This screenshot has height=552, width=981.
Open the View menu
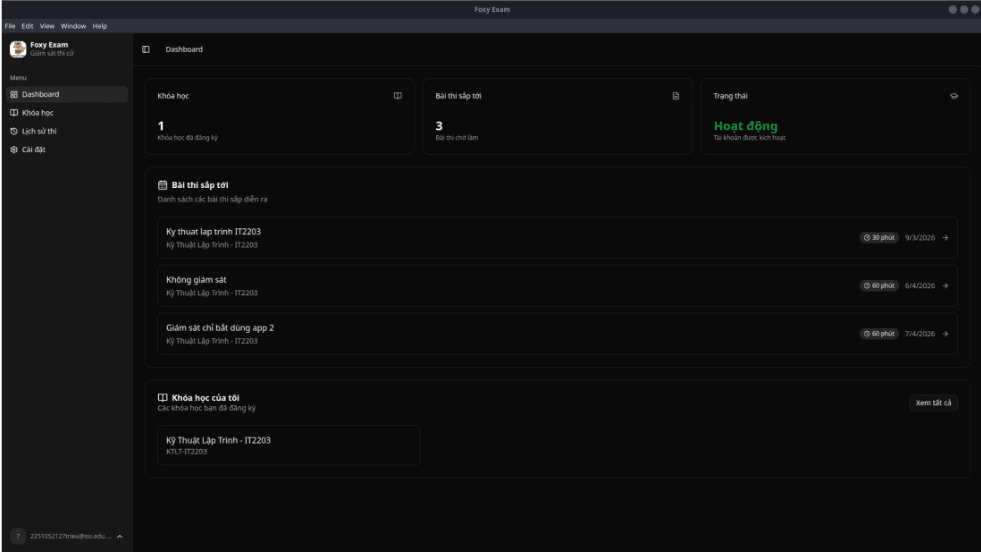click(x=47, y=26)
